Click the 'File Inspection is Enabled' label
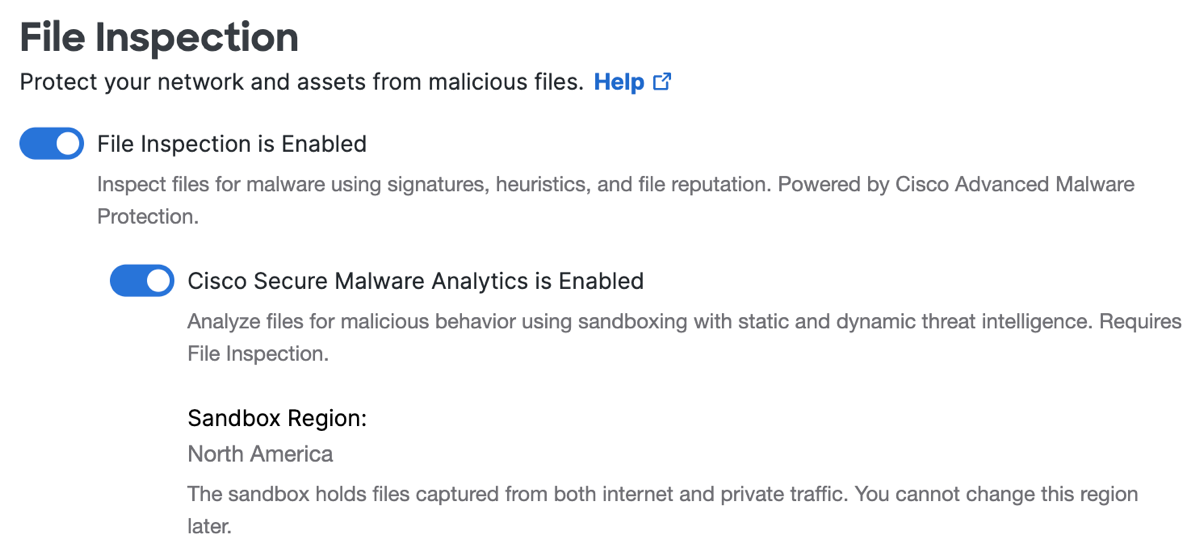This screenshot has height=552, width=1200. point(232,144)
